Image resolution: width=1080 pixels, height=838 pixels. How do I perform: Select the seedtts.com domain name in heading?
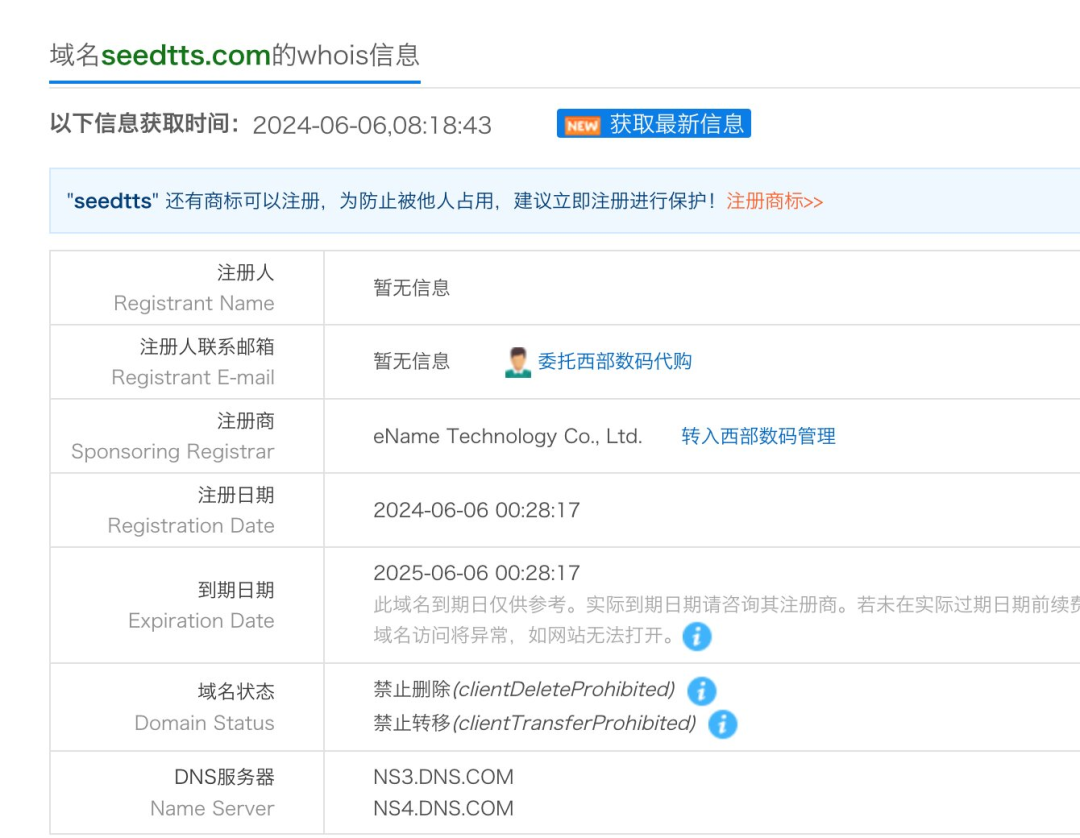tap(186, 55)
